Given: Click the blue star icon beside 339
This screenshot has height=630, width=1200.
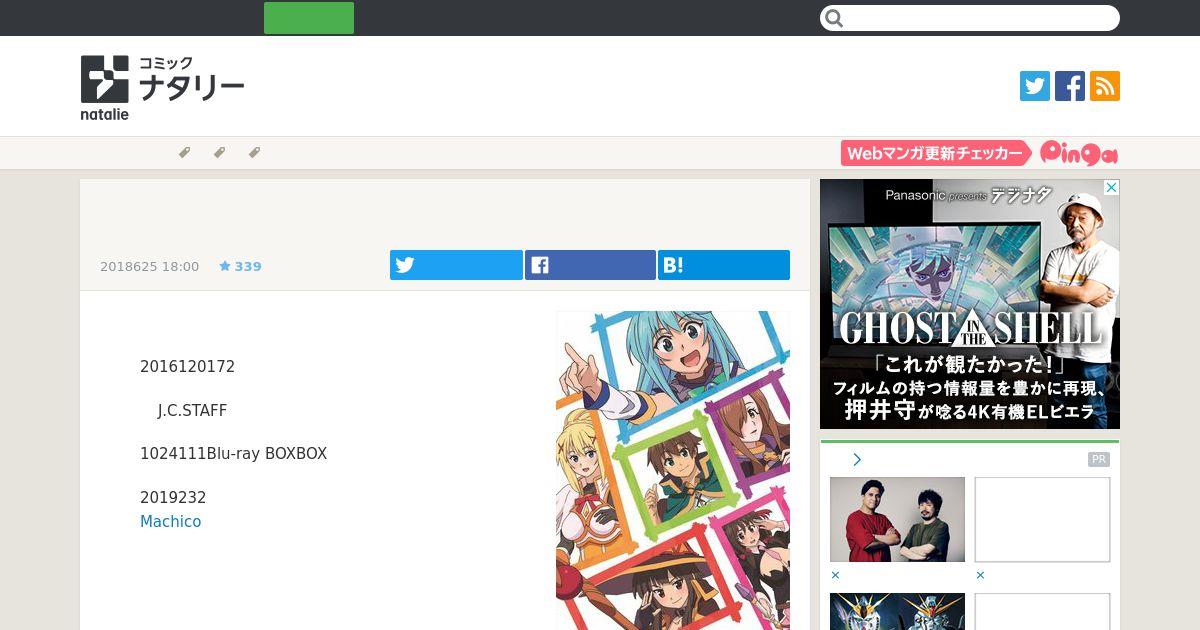Looking at the screenshot, I should click(225, 266).
